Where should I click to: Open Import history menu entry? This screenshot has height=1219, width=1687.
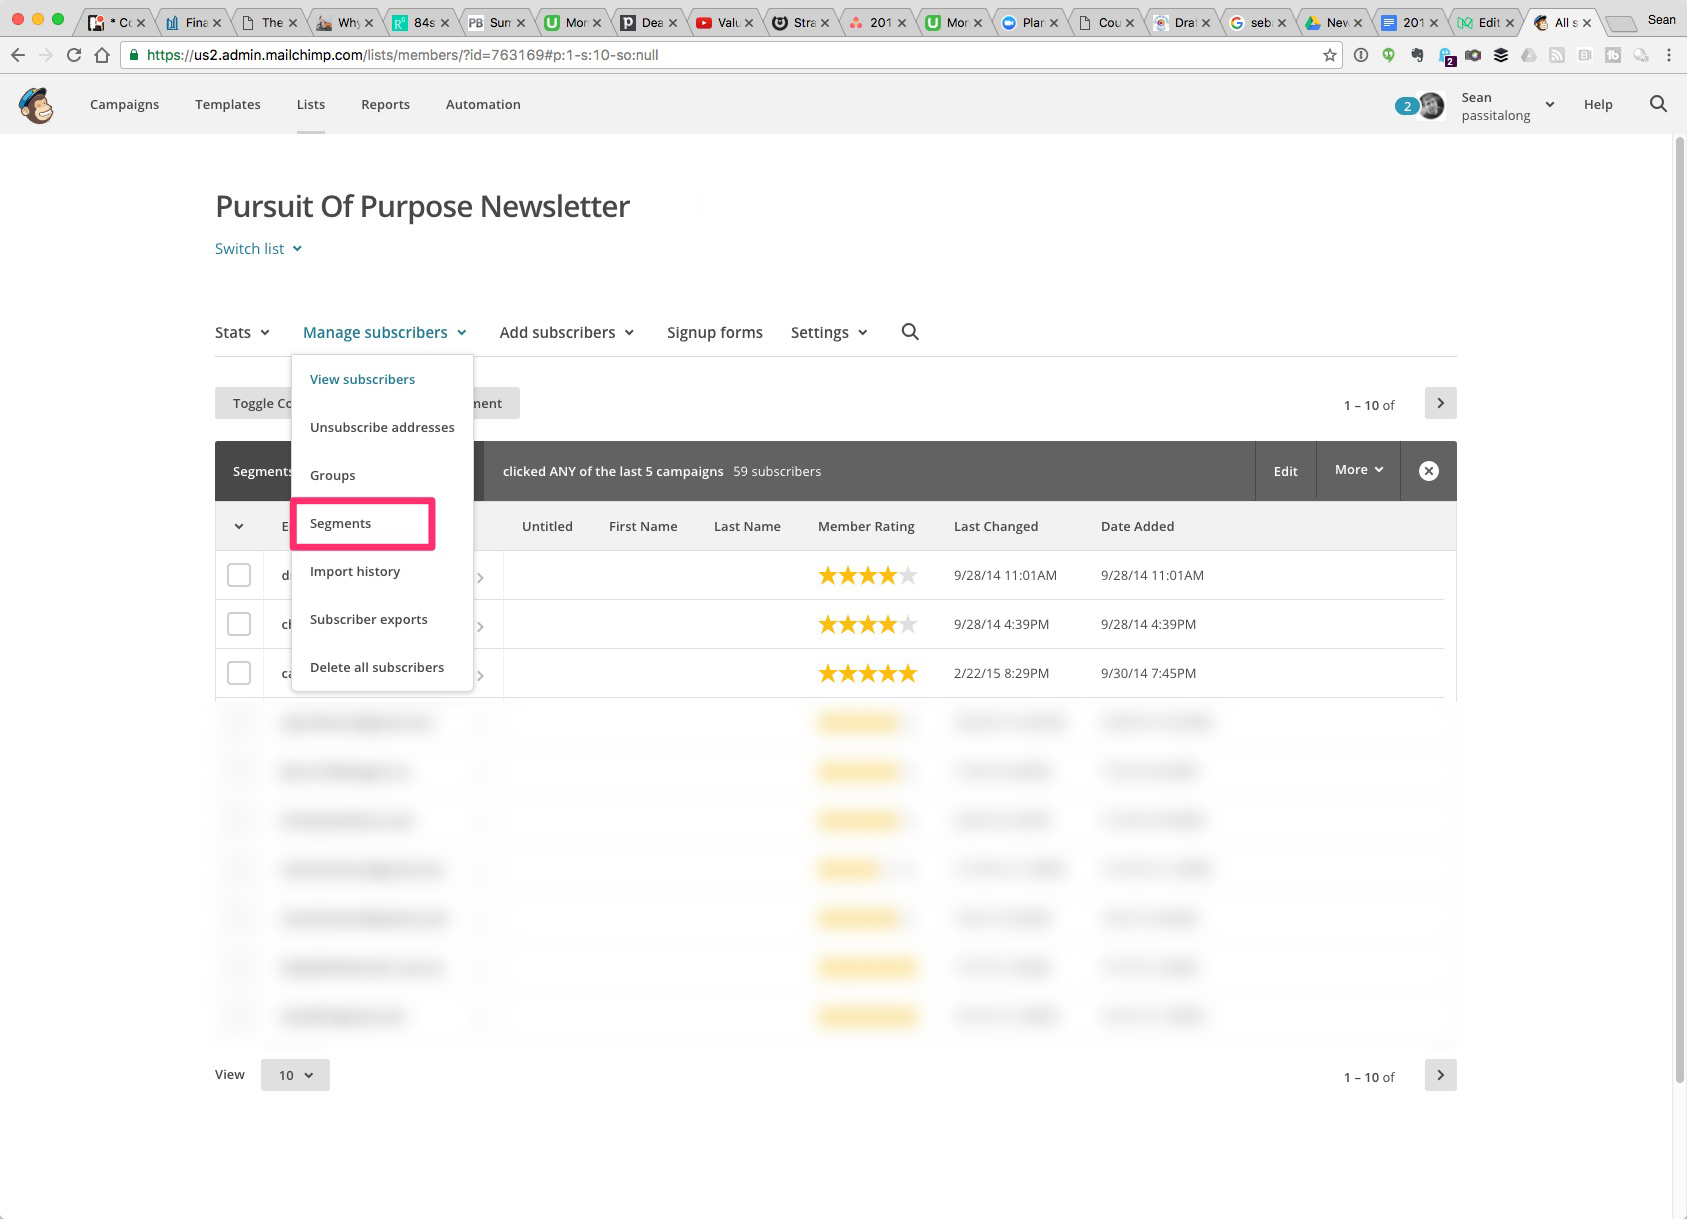click(355, 571)
